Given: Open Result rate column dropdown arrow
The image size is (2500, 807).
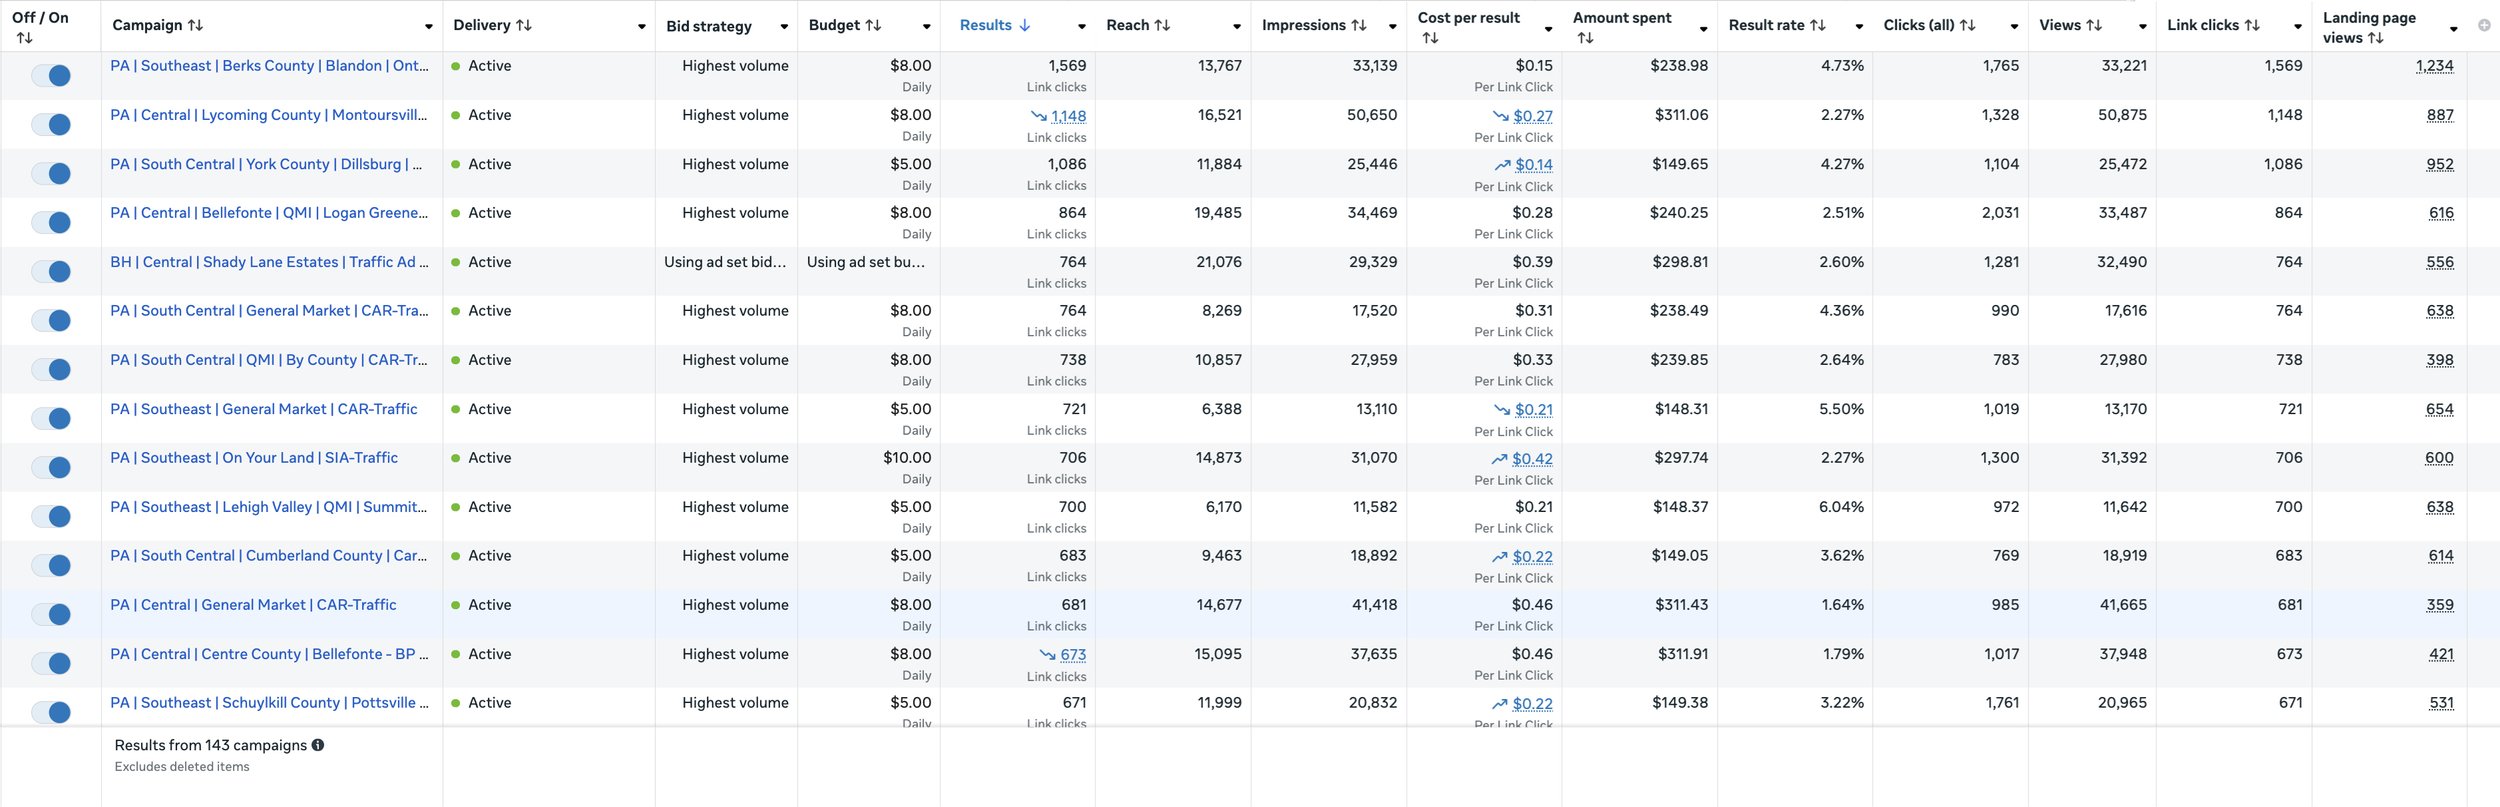Looking at the screenshot, I should (x=1859, y=27).
